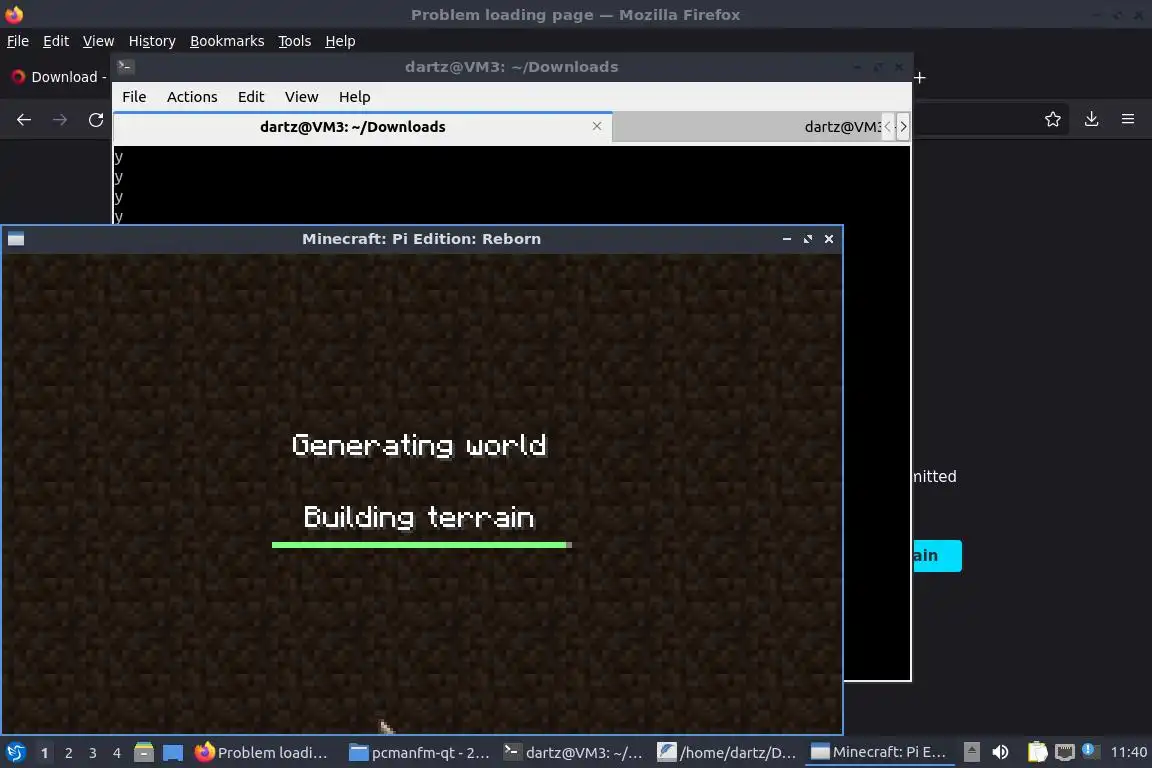Activate the /home/dartz editor taskbar entry
This screenshot has height=768, width=1152.
click(x=727, y=753)
